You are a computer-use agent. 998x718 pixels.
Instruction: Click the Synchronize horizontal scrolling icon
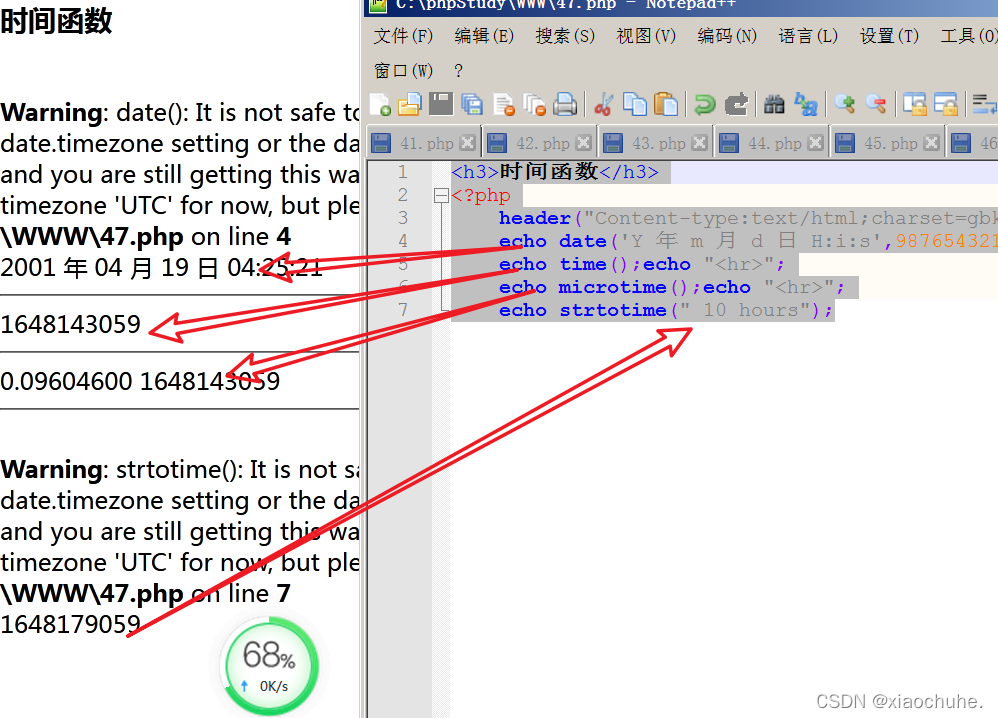click(x=946, y=104)
